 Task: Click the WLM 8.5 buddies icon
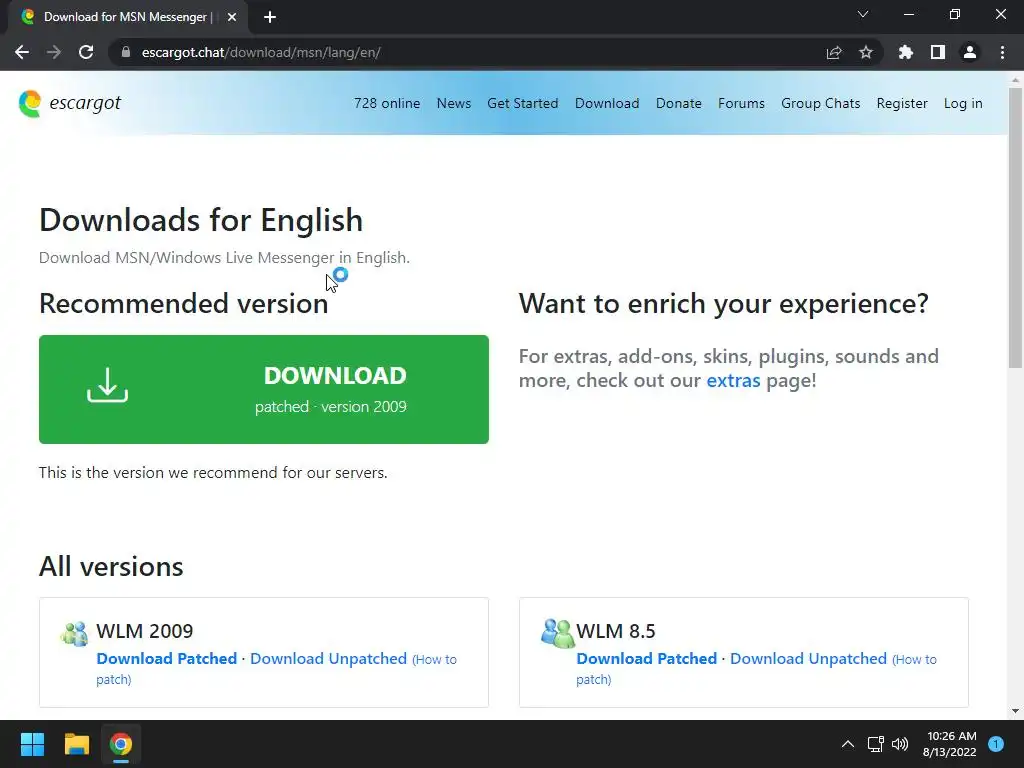(557, 633)
